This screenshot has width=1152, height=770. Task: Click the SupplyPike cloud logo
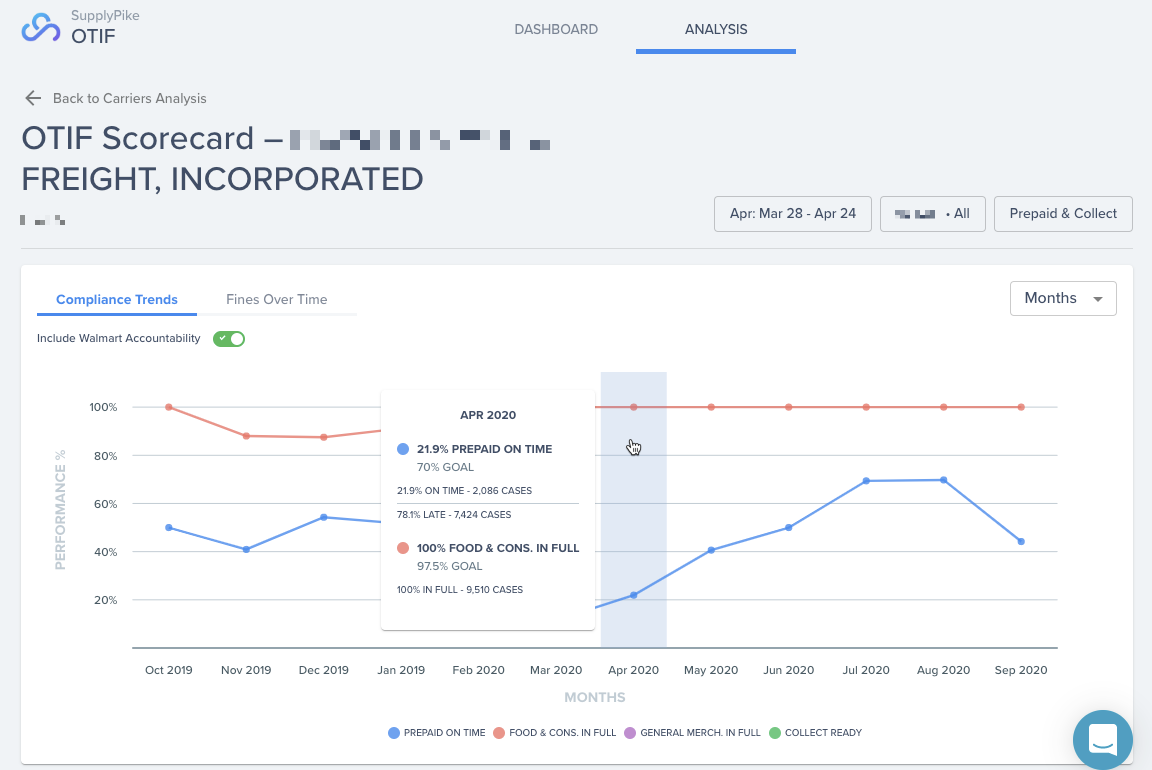coord(40,28)
